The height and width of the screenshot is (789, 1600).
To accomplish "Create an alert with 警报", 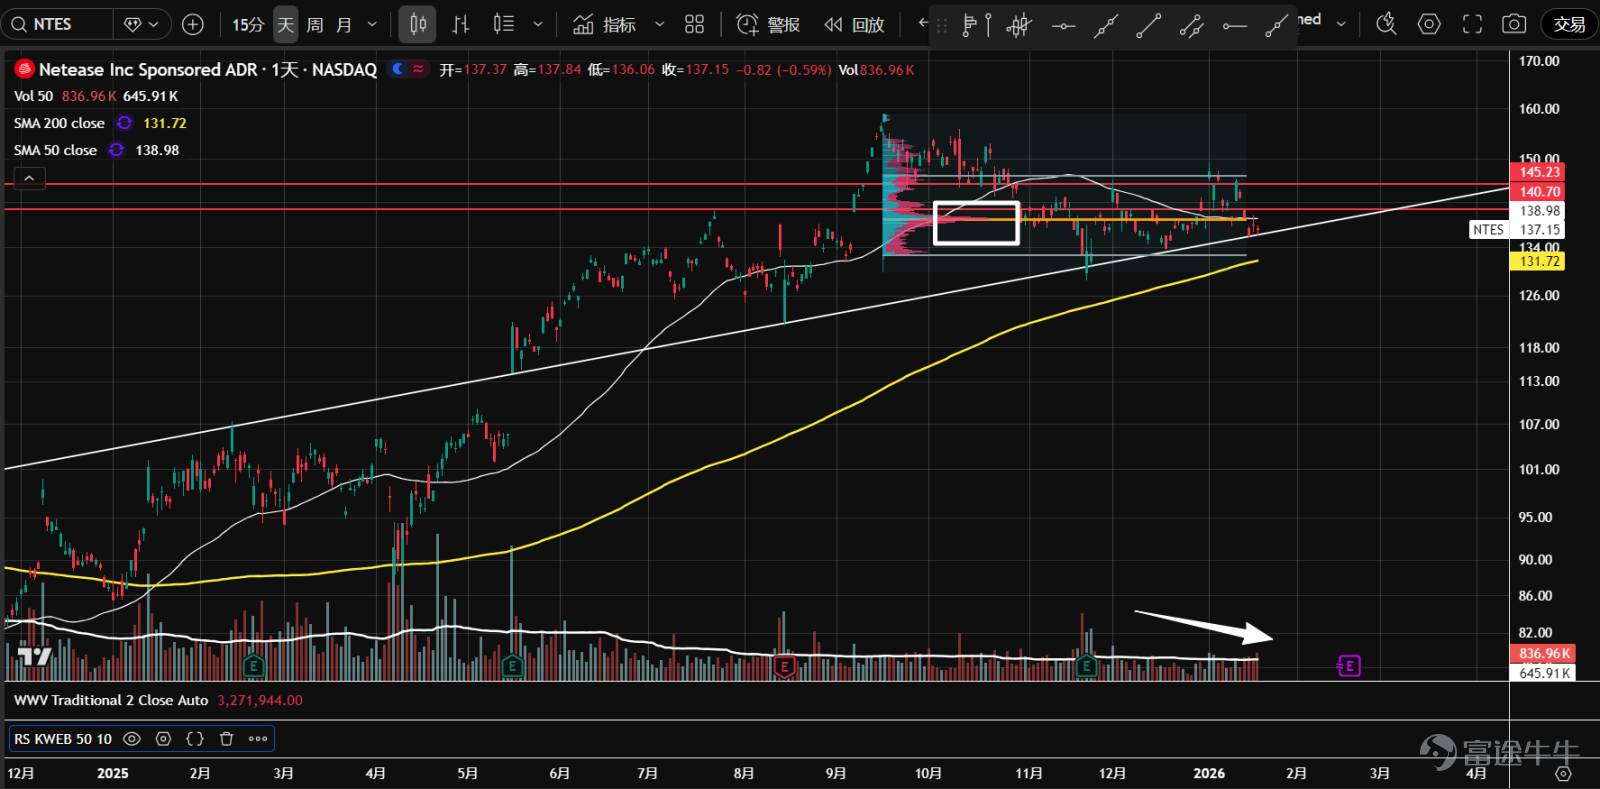I will click(x=768, y=24).
